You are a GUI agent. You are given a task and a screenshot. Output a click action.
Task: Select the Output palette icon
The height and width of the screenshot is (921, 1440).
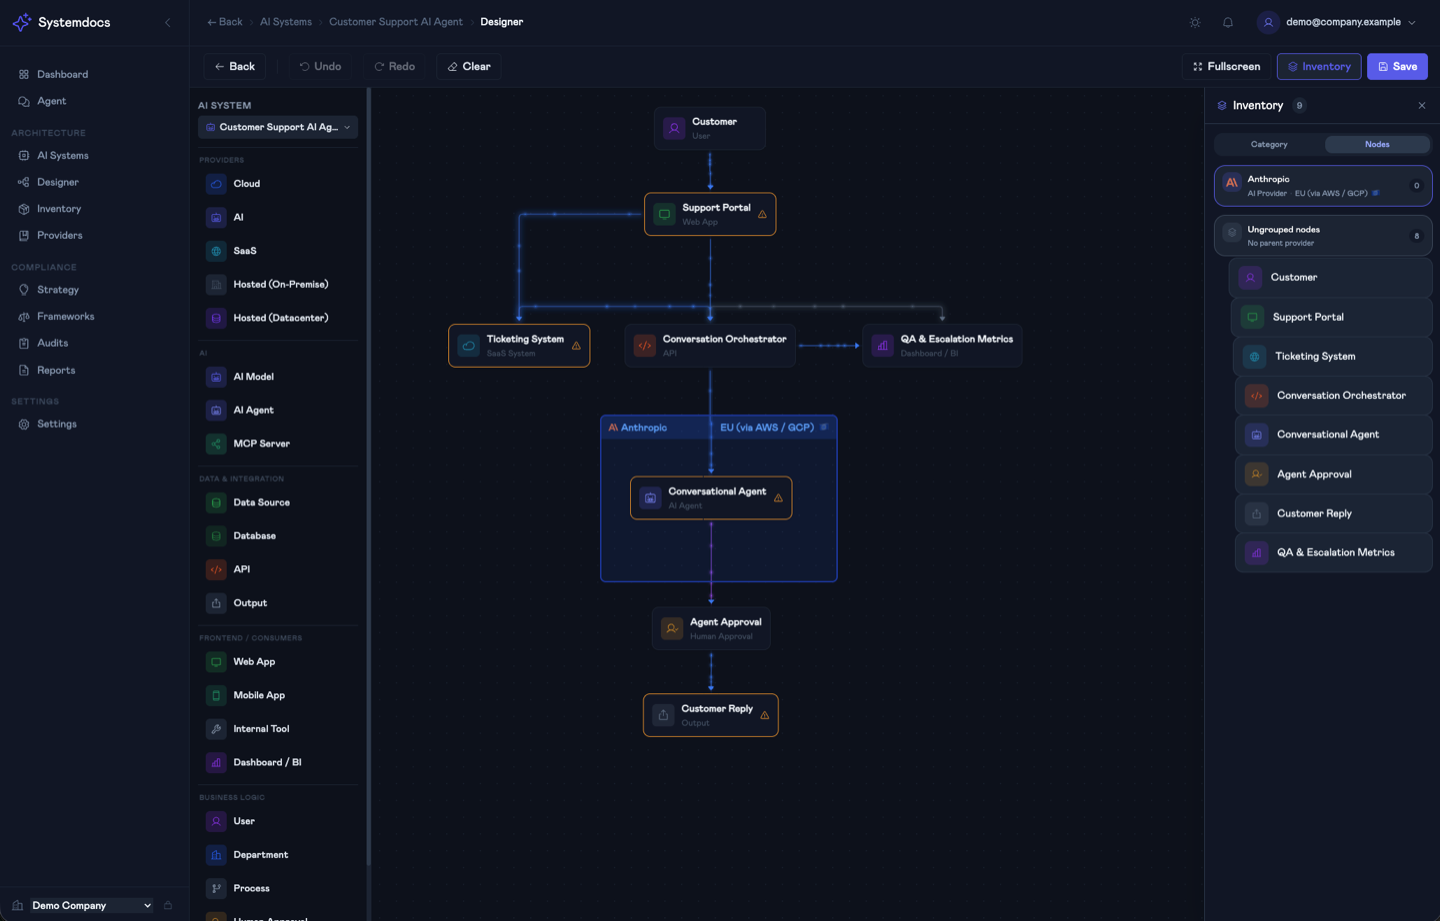(x=216, y=603)
